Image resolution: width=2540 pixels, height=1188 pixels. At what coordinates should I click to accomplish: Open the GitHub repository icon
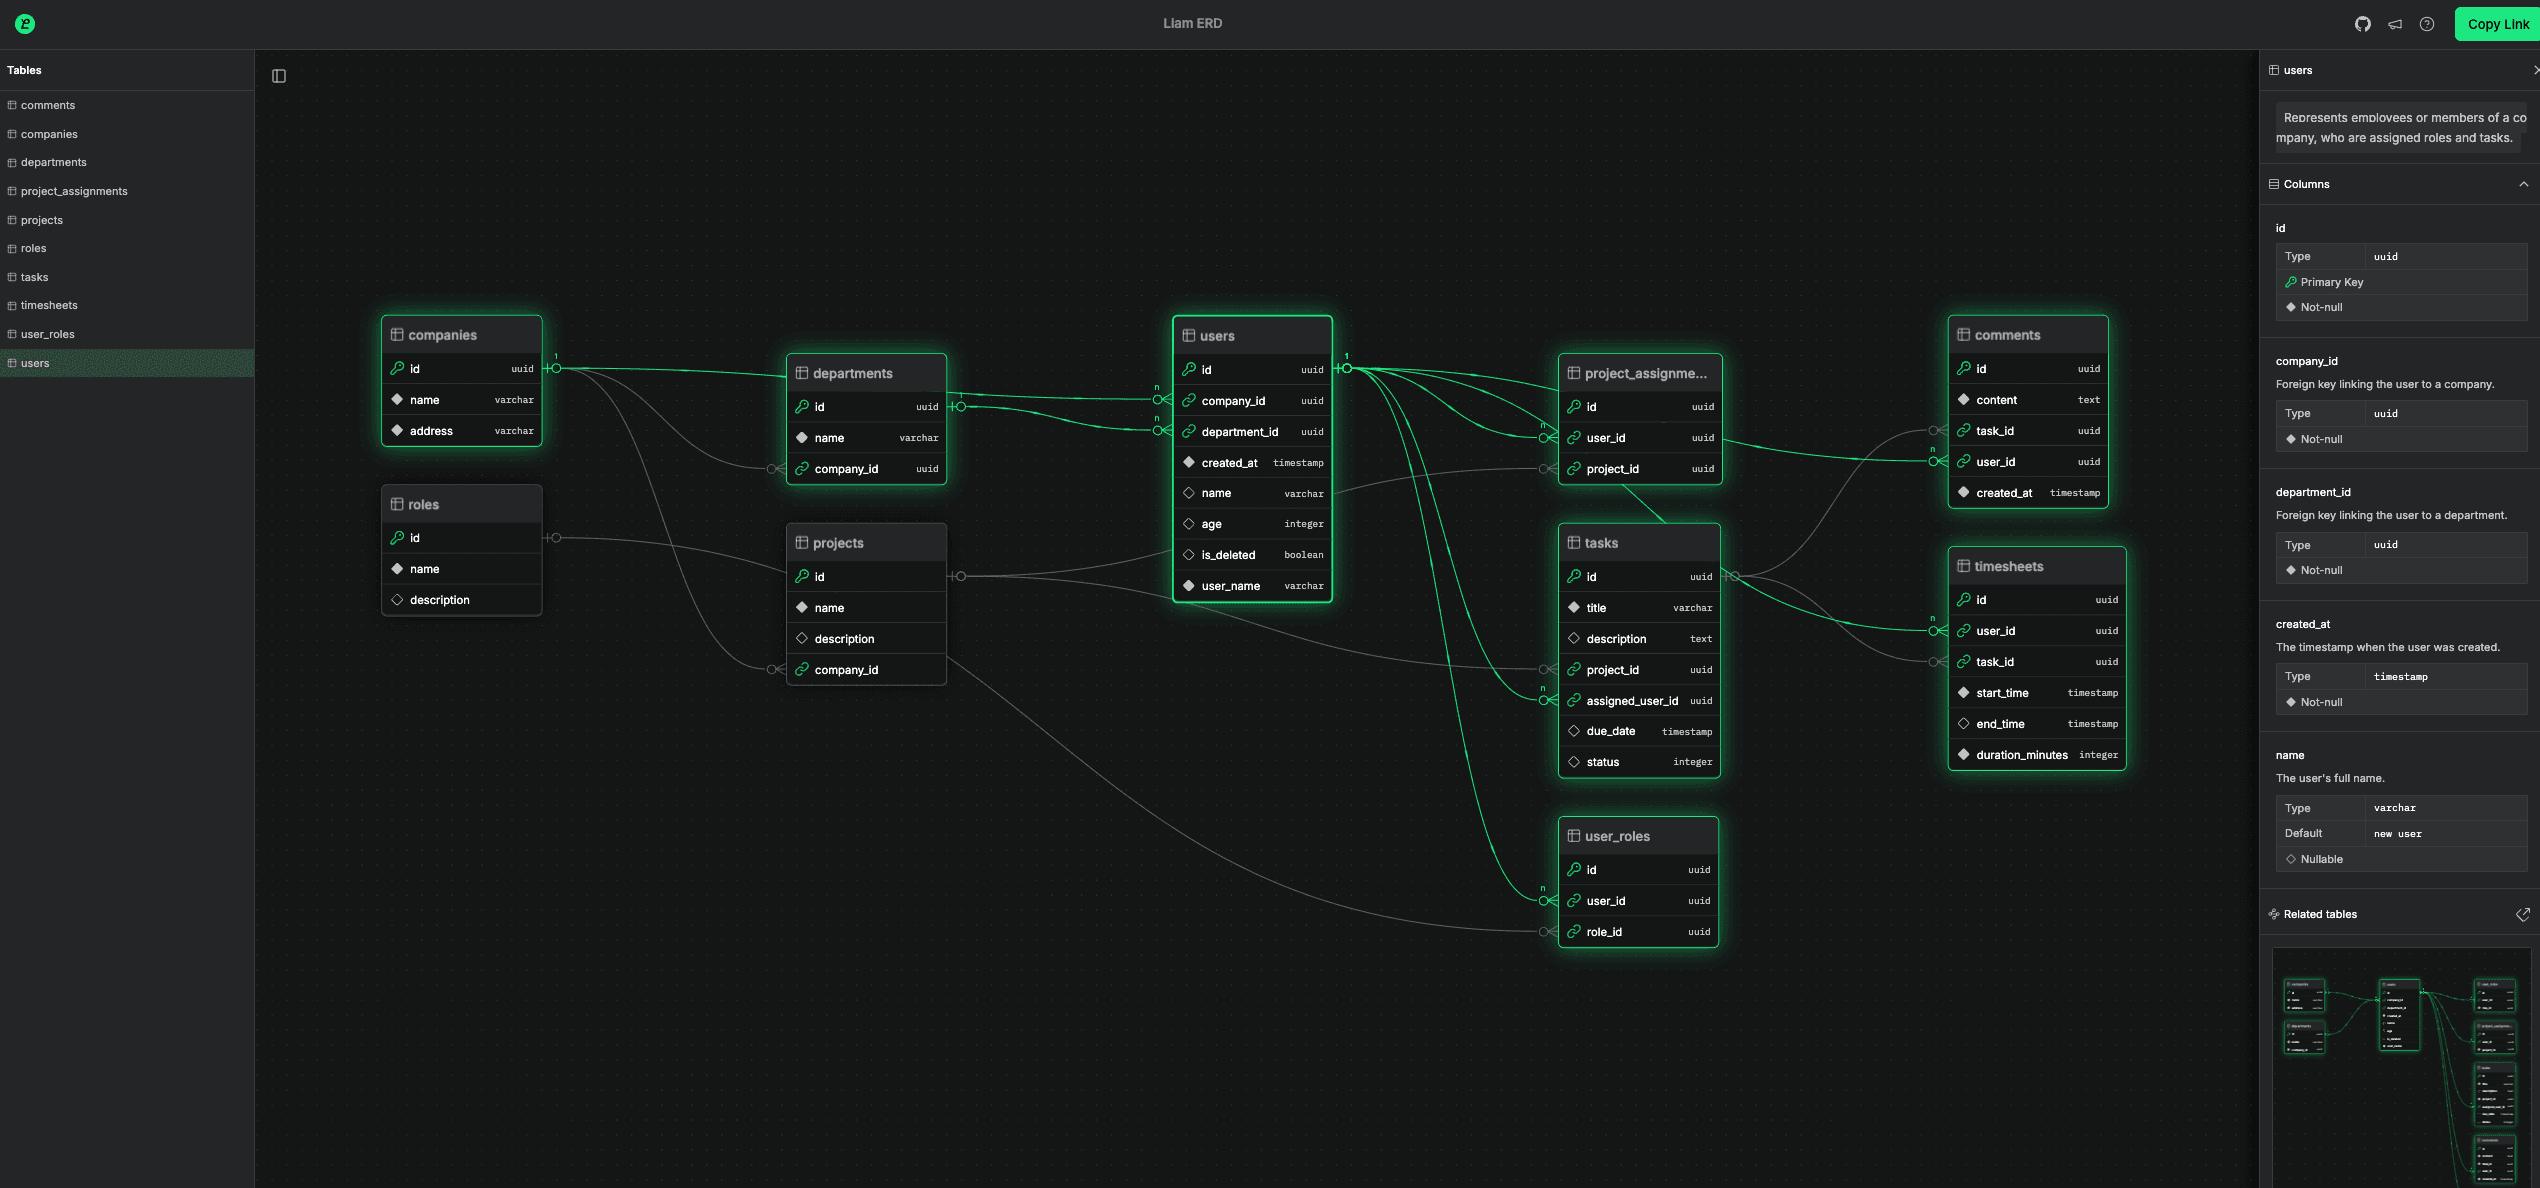click(x=2362, y=24)
